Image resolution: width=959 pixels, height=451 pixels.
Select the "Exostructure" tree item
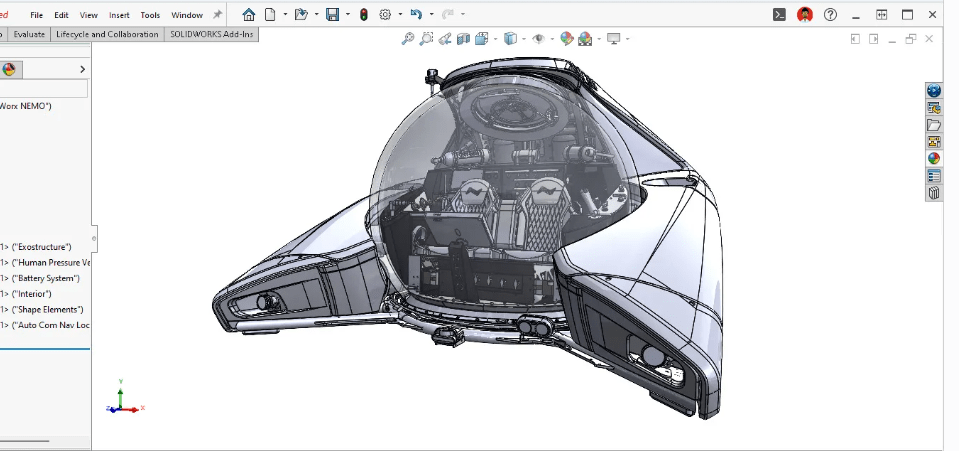tap(35, 247)
